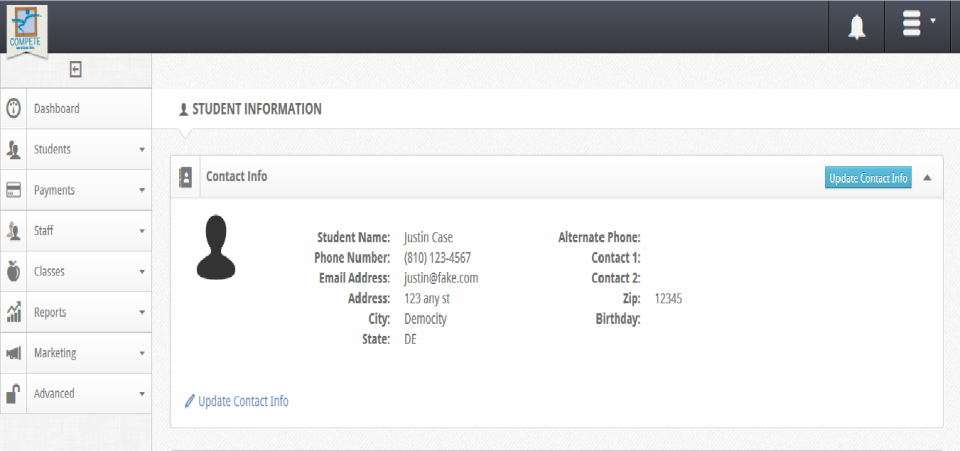The image size is (960, 451).
Task: Click the student profile avatar
Action: pyautogui.click(x=216, y=247)
